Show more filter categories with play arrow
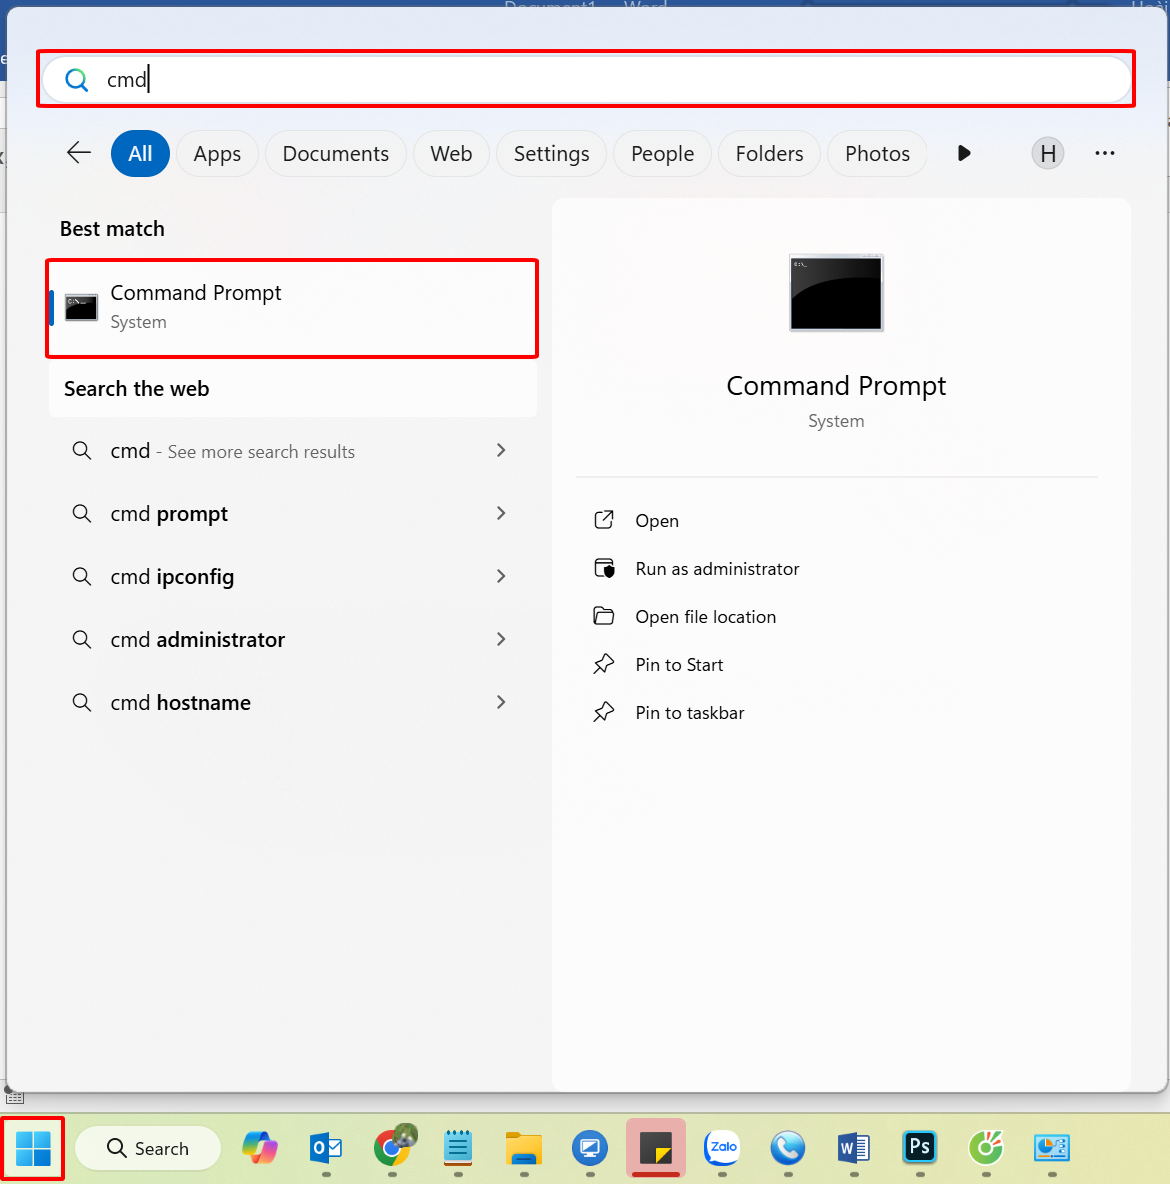 [x=964, y=153]
